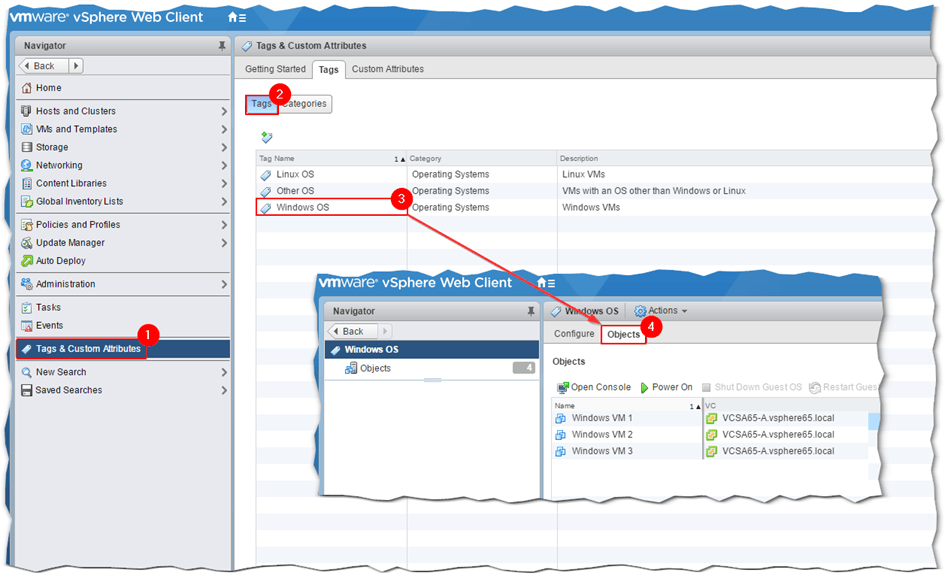
Task: Click the New Tag icon above table
Action: (266, 137)
